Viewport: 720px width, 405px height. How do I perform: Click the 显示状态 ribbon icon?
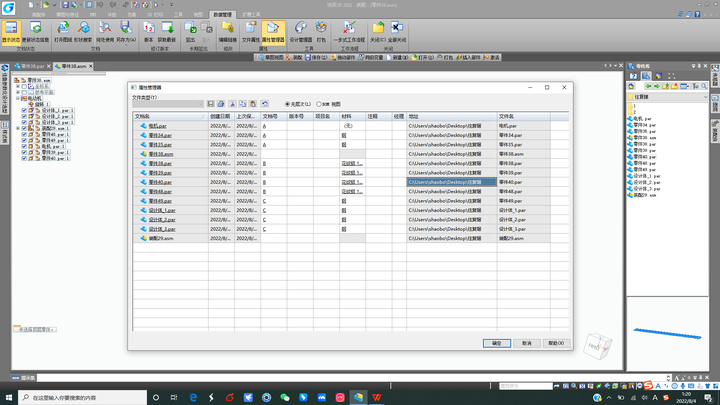click(x=11, y=32)
